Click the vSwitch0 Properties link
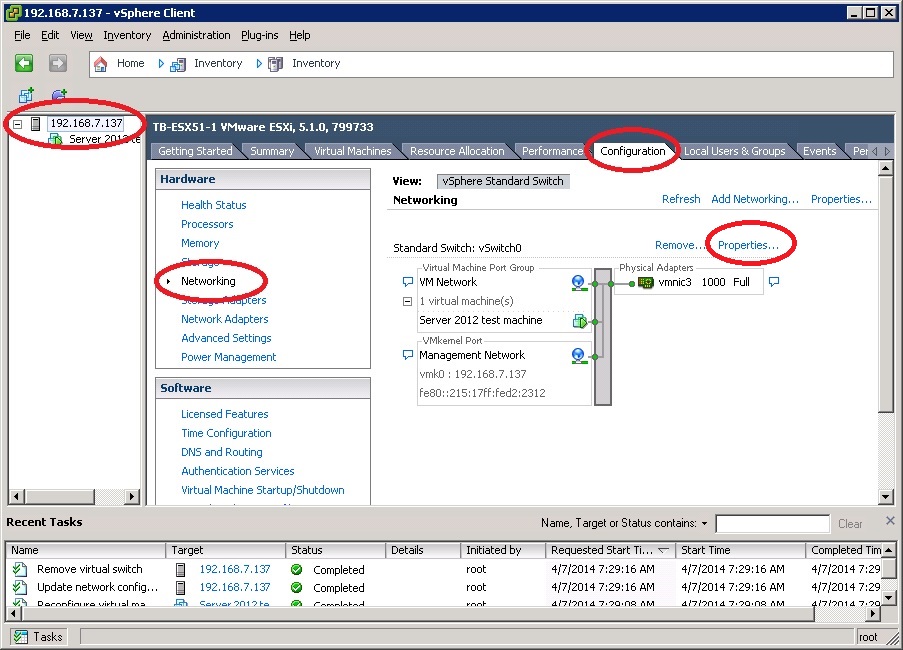 tap(748, 245)
